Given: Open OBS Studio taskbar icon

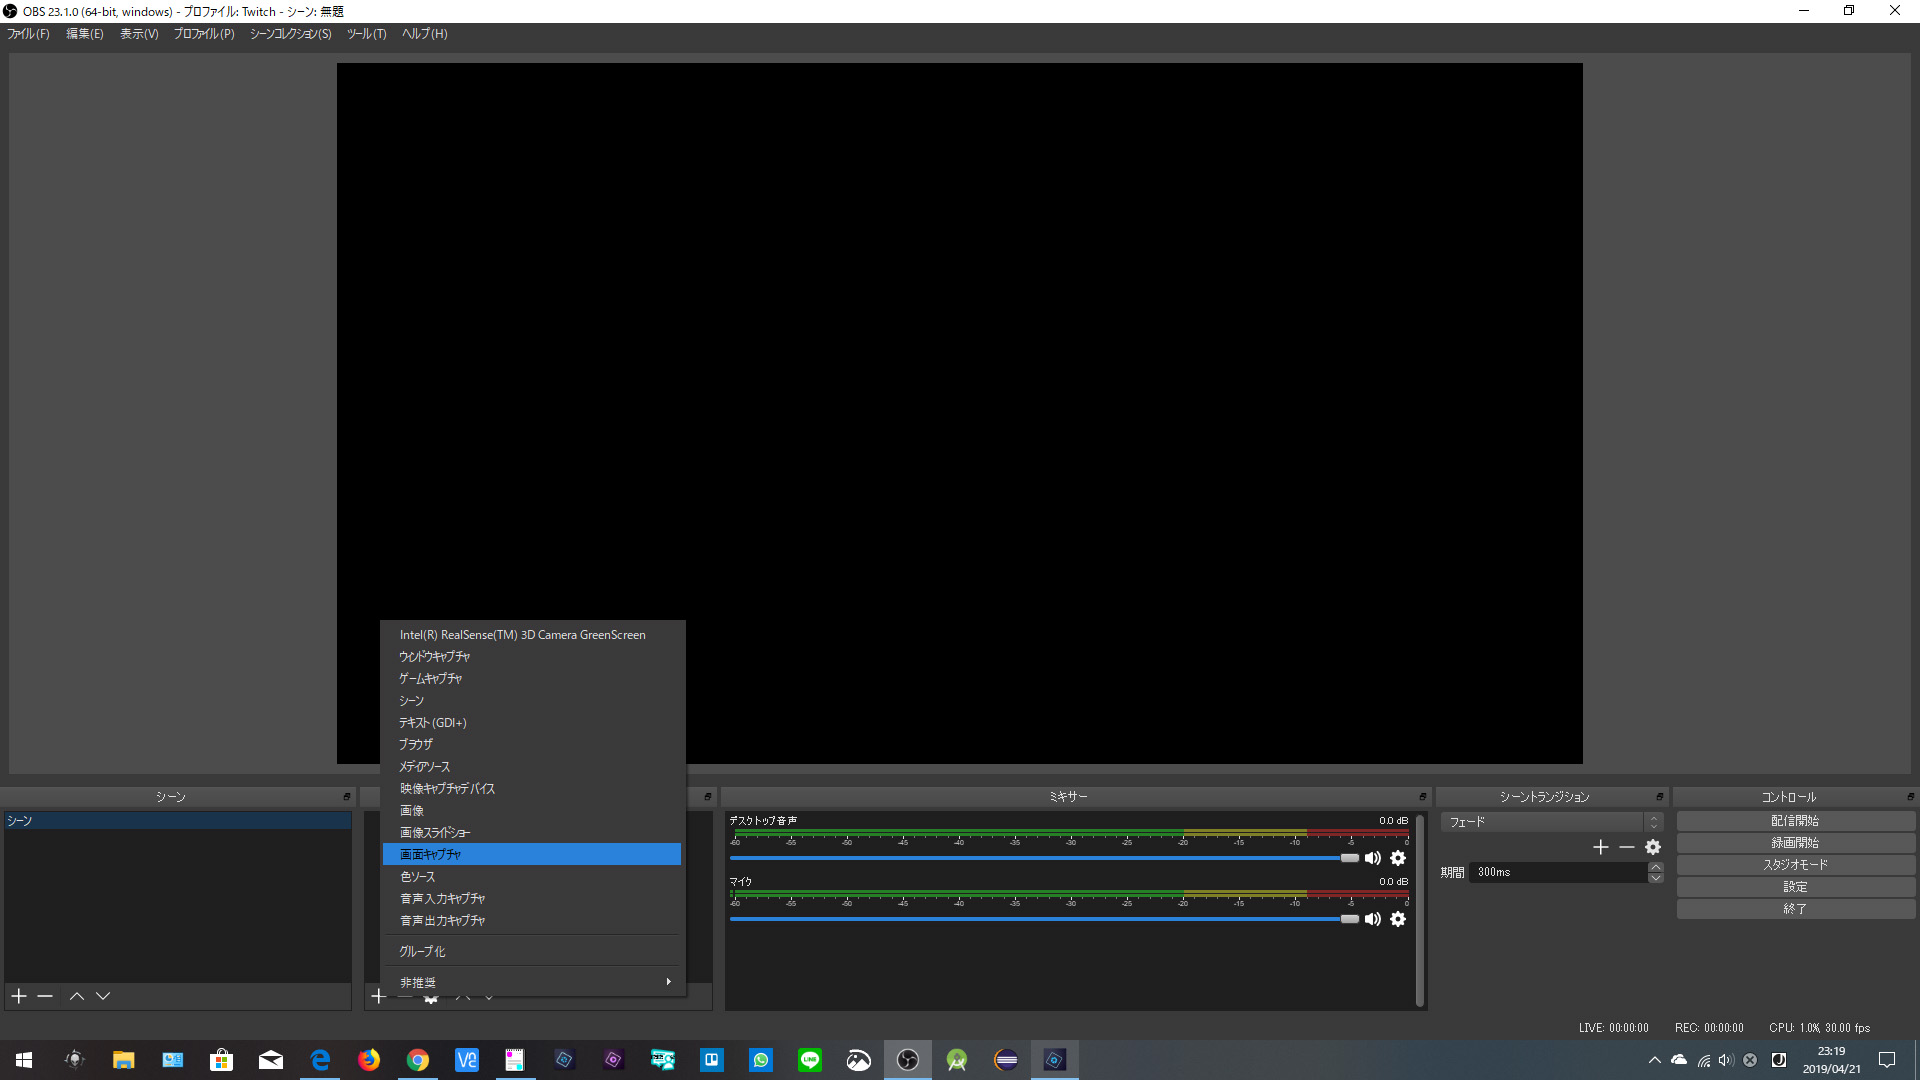Looking at the screenshot, I should (x=907, y=1060).
